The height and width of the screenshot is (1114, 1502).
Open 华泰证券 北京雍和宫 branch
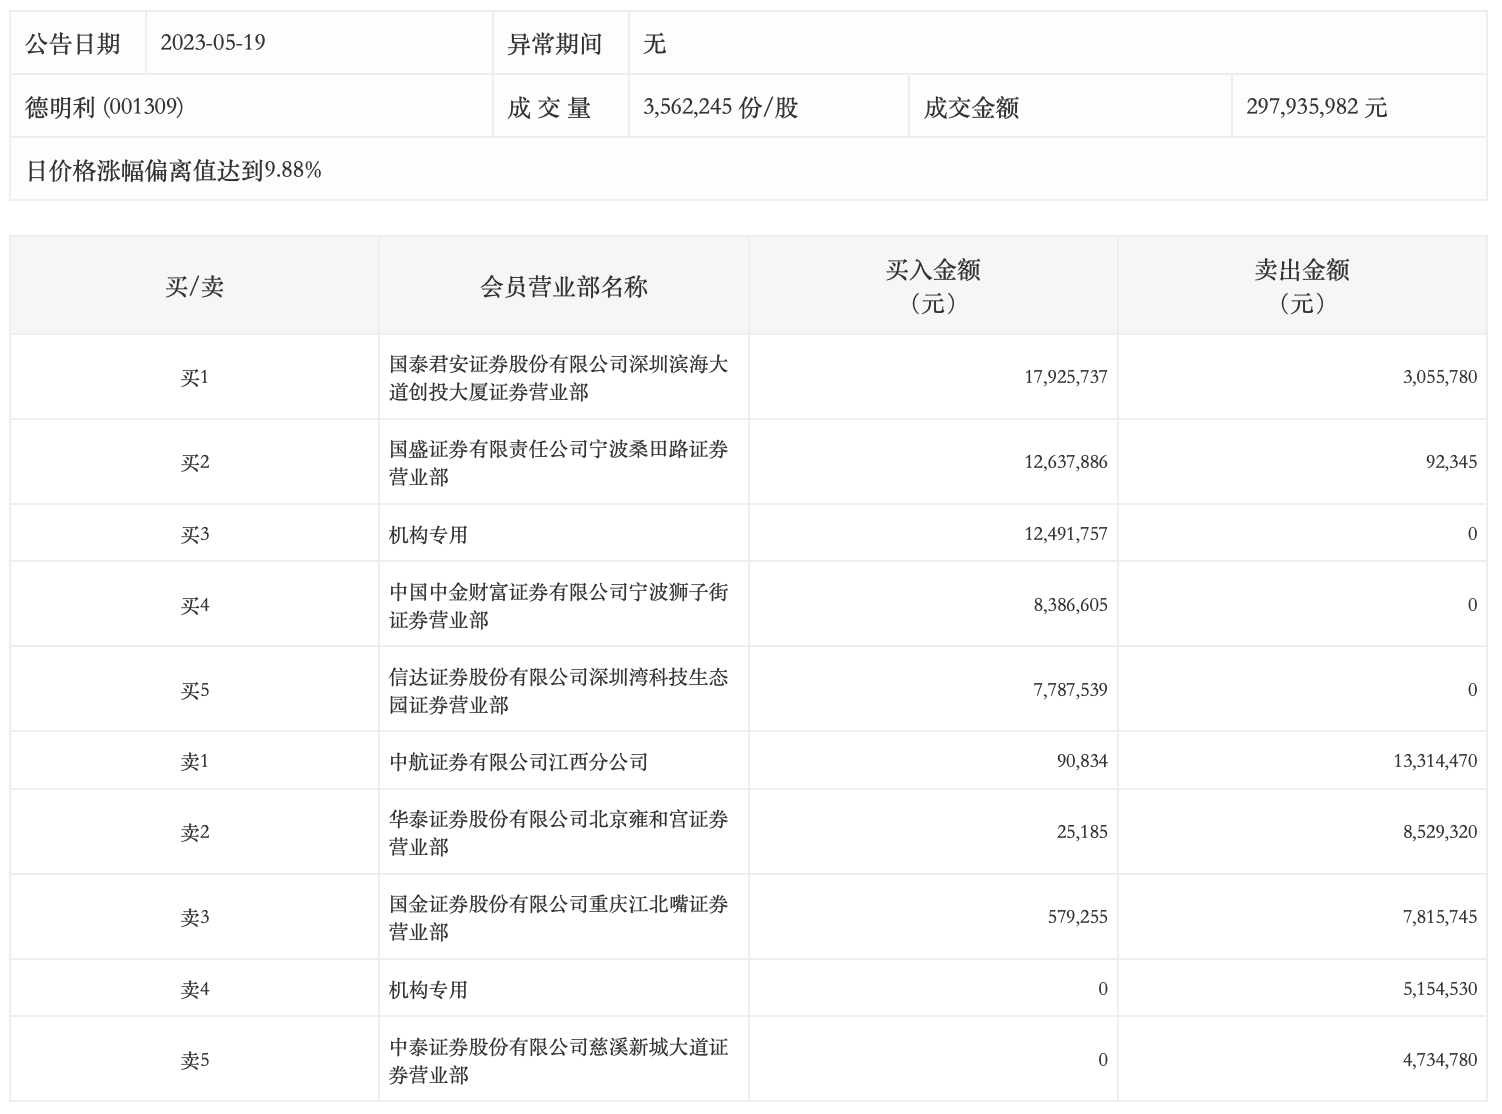coord(558,833)
